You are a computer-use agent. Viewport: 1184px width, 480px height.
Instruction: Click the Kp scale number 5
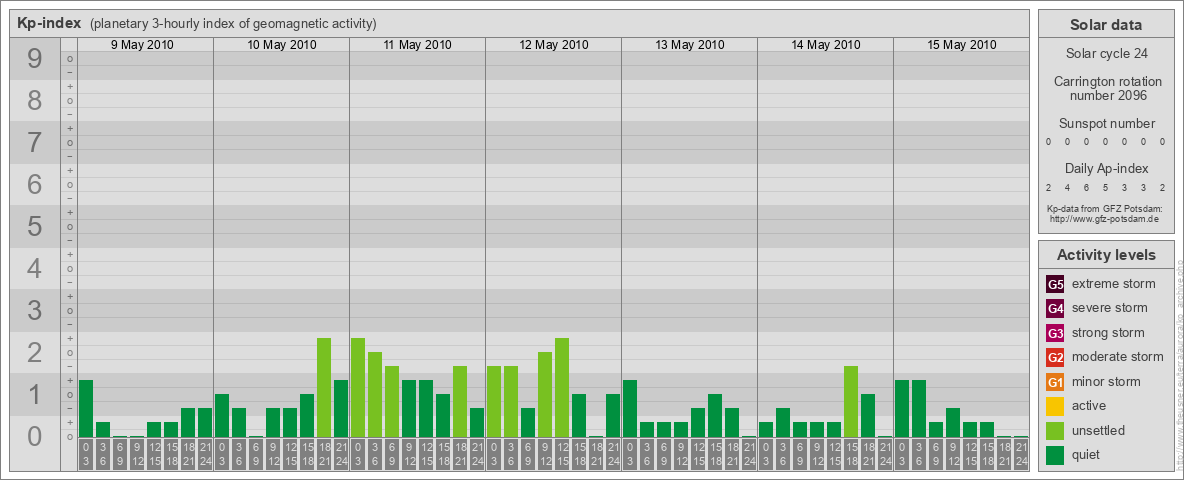[34, 226]
